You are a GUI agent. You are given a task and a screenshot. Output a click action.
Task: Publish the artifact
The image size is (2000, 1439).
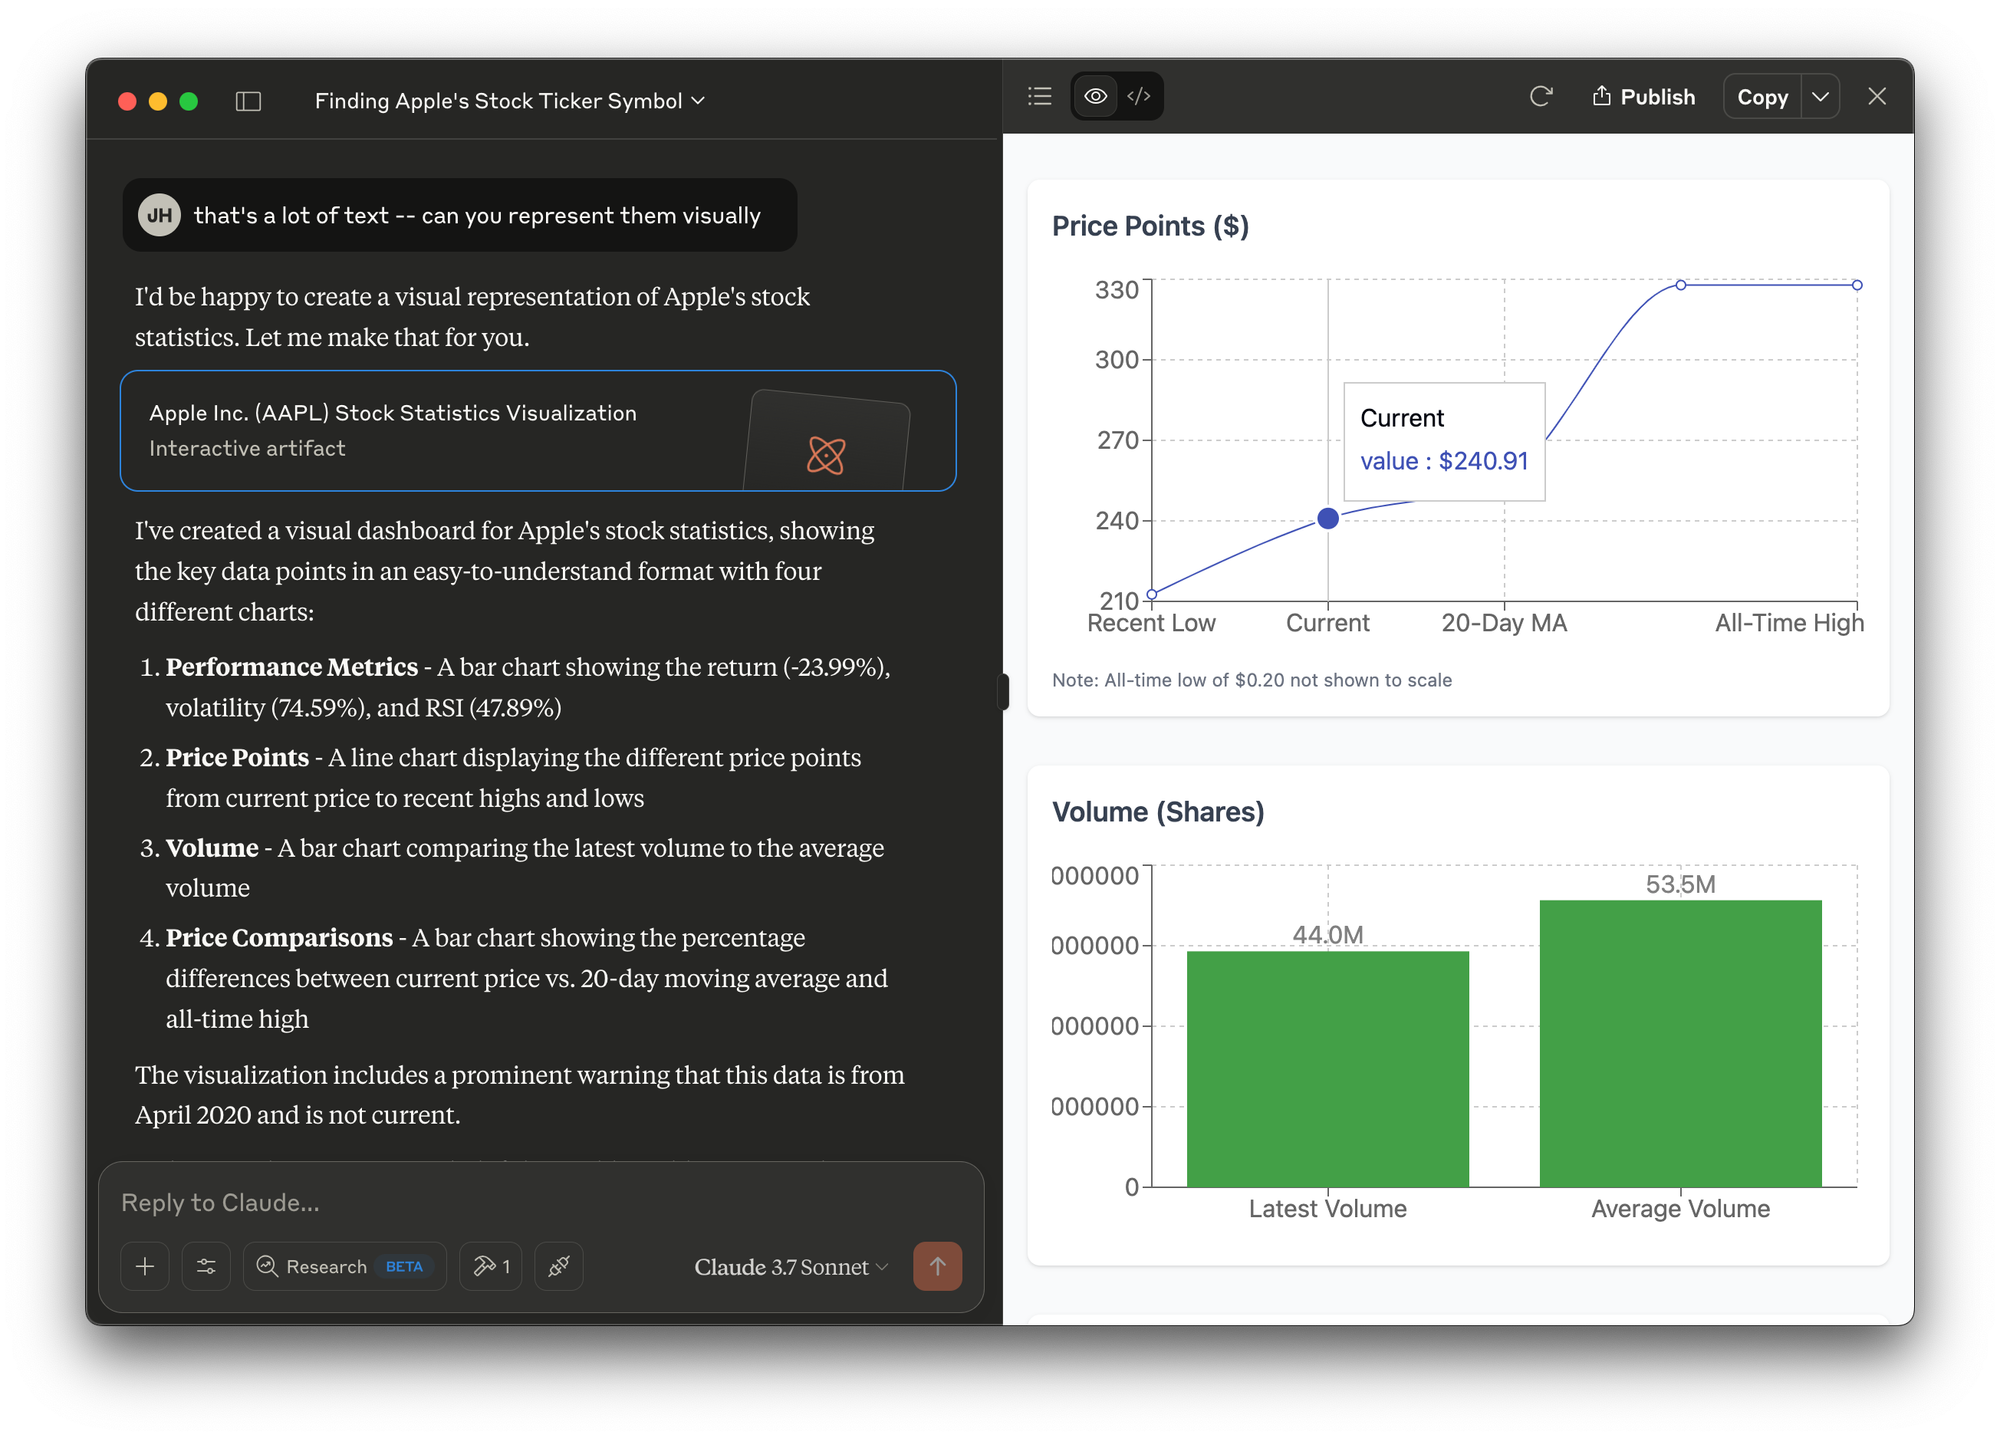[x=1643, y=96]
